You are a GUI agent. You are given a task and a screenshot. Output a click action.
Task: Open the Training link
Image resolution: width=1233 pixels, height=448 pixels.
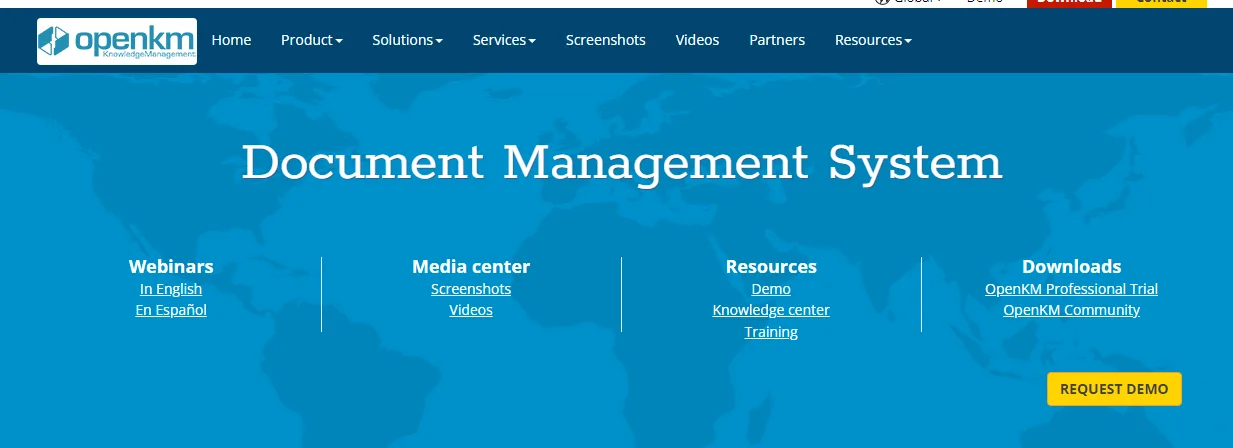[x=771, y=332]
